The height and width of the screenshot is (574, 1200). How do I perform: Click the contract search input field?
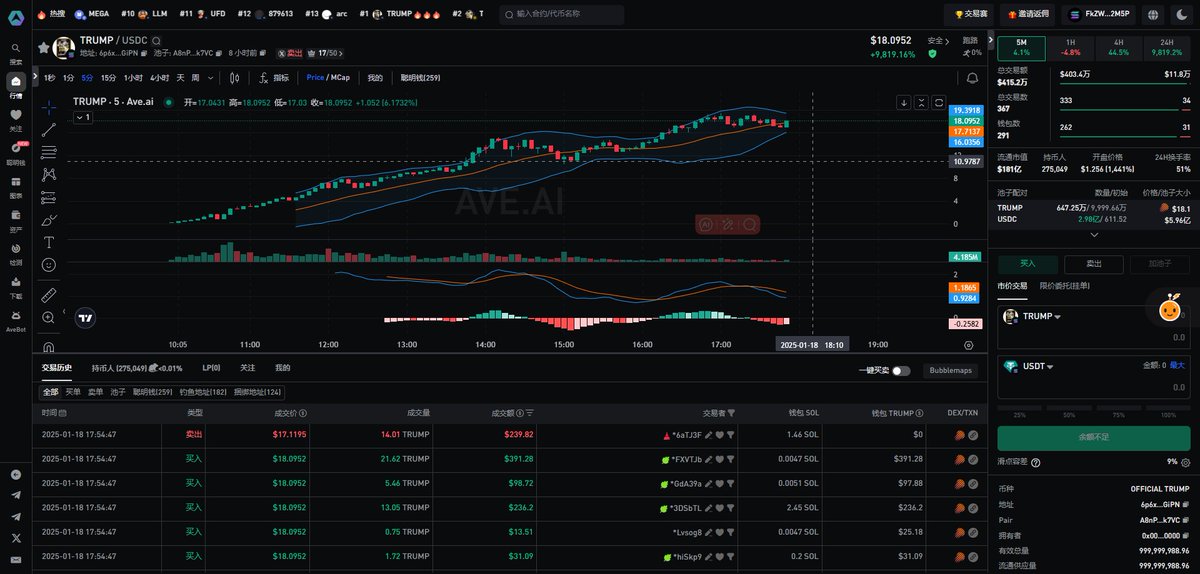561,15
